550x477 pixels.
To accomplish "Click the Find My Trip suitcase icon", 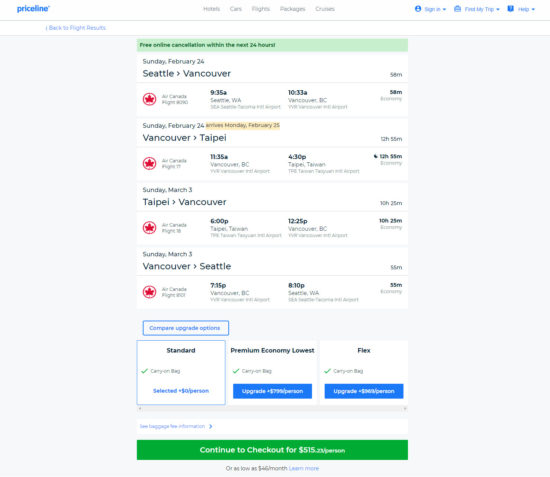I will 457,9.
